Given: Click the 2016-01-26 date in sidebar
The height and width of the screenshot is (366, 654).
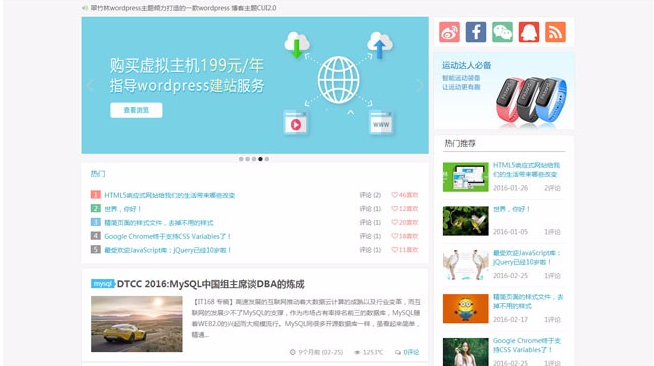Looking at the screenshot, I should 511,188.
